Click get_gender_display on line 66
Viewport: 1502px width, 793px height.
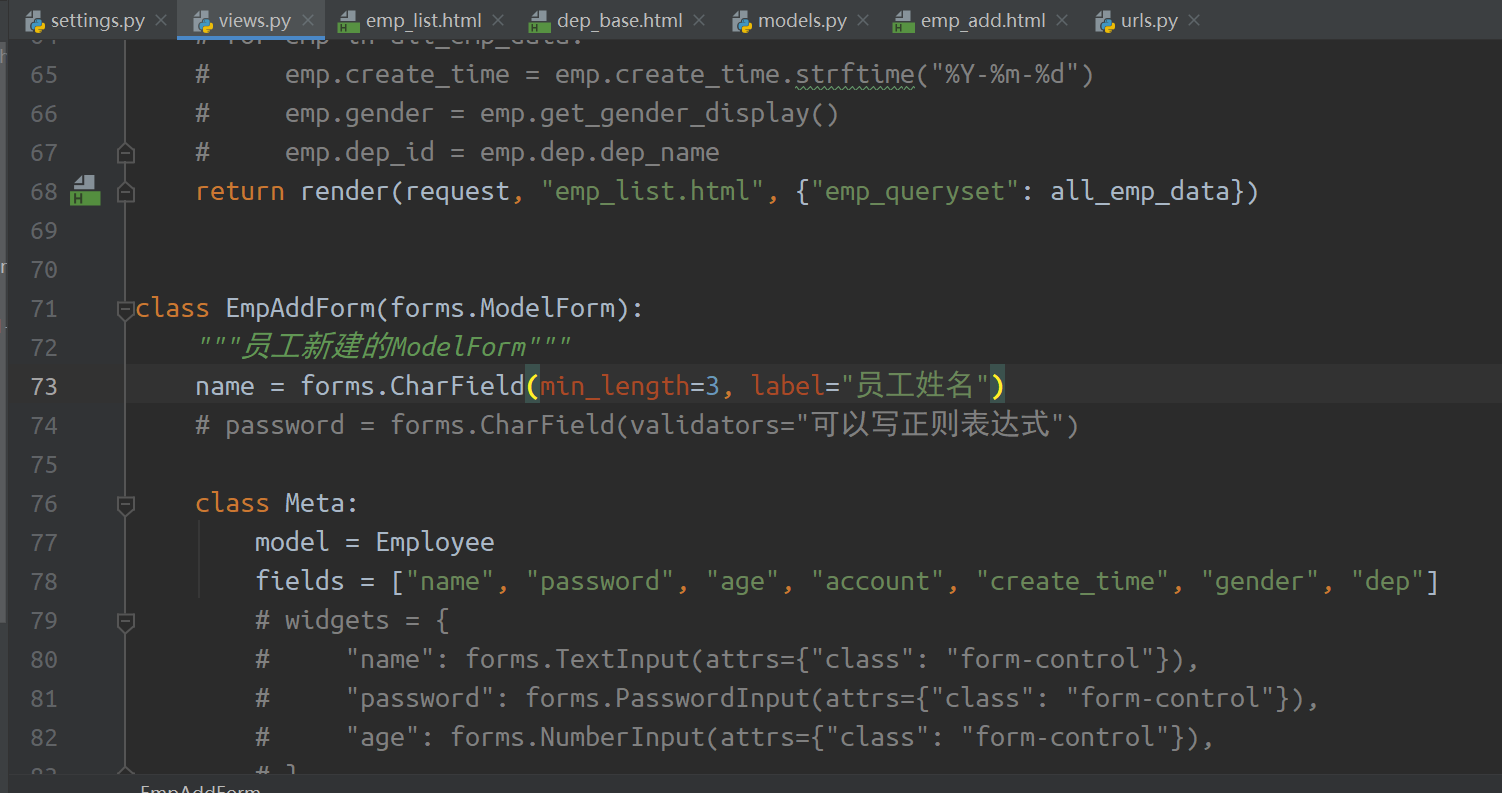click(x=673, y=113)
